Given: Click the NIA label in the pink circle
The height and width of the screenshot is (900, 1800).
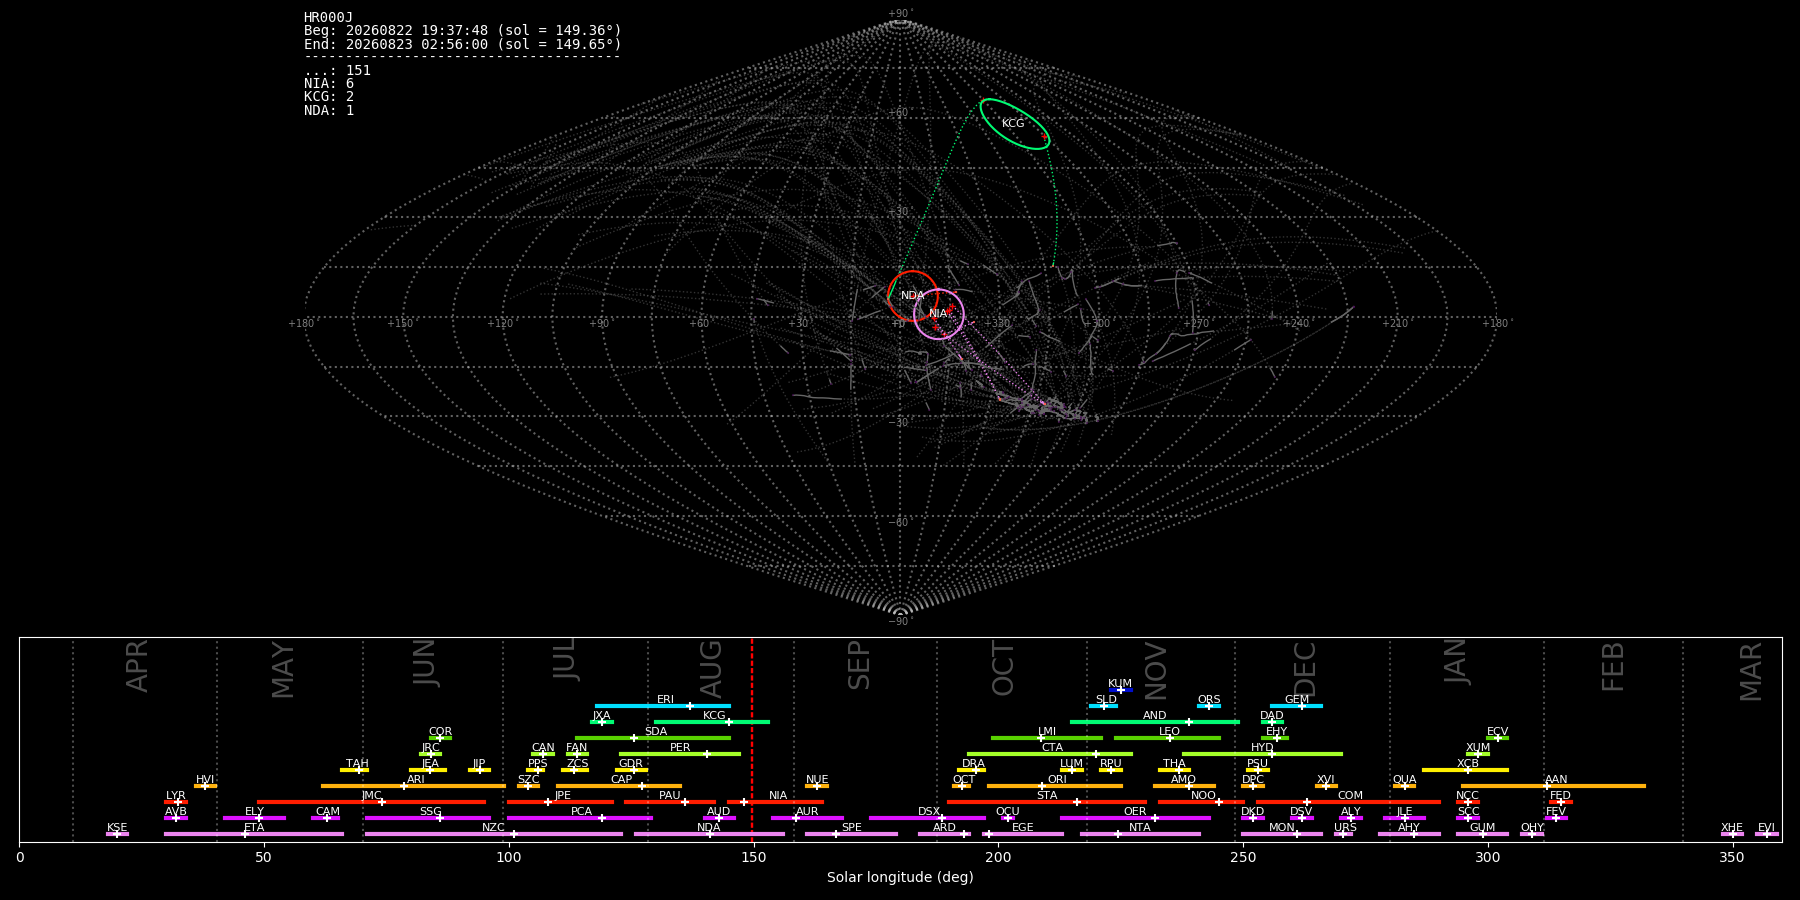Looking at the screenshot, I should 937,314.
